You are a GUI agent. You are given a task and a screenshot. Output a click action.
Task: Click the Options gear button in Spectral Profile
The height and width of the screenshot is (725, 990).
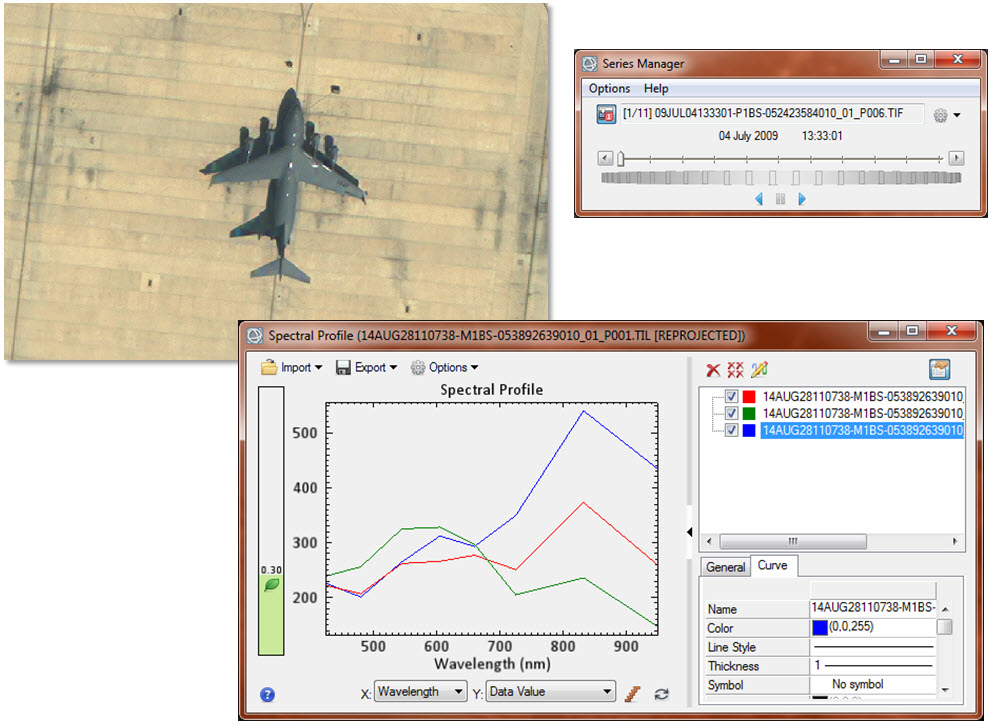[445, 367]
